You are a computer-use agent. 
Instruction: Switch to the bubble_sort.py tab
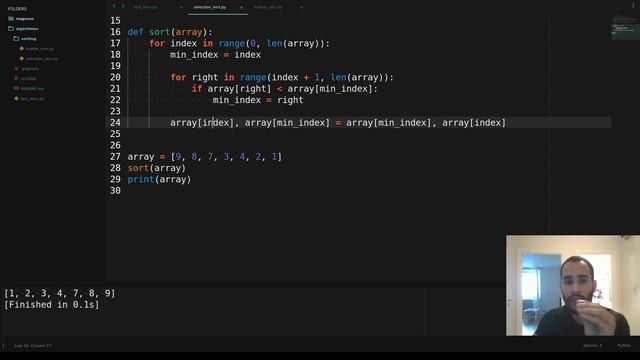268,7
